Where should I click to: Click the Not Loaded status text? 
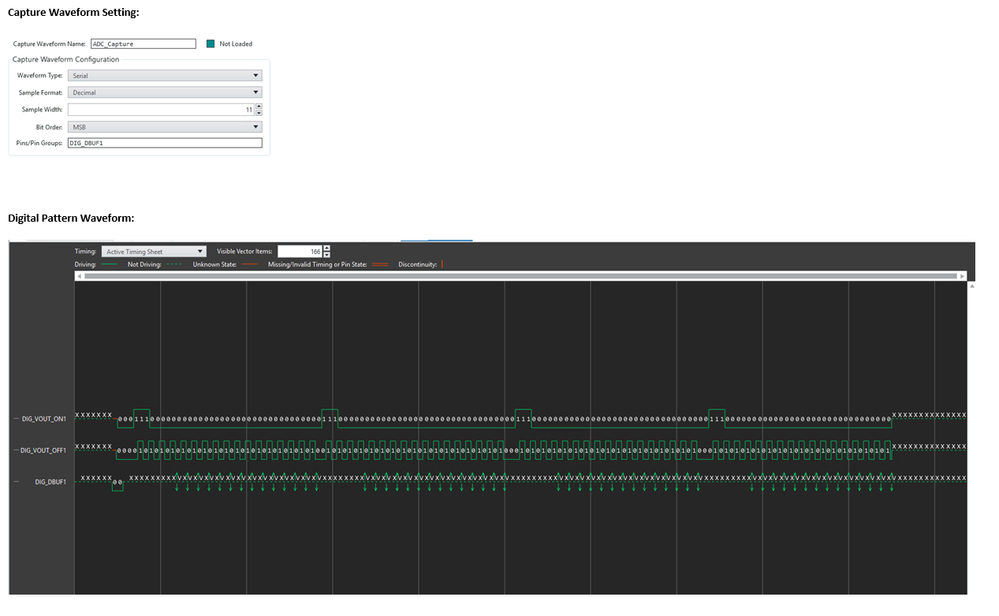236,44
